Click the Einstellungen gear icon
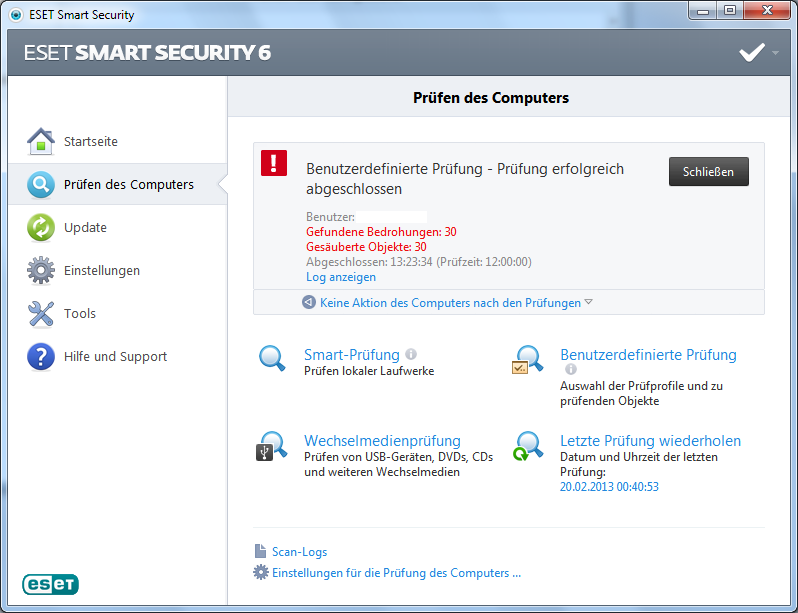Screen dimensions: 798x613 click(x=40, y=271)
